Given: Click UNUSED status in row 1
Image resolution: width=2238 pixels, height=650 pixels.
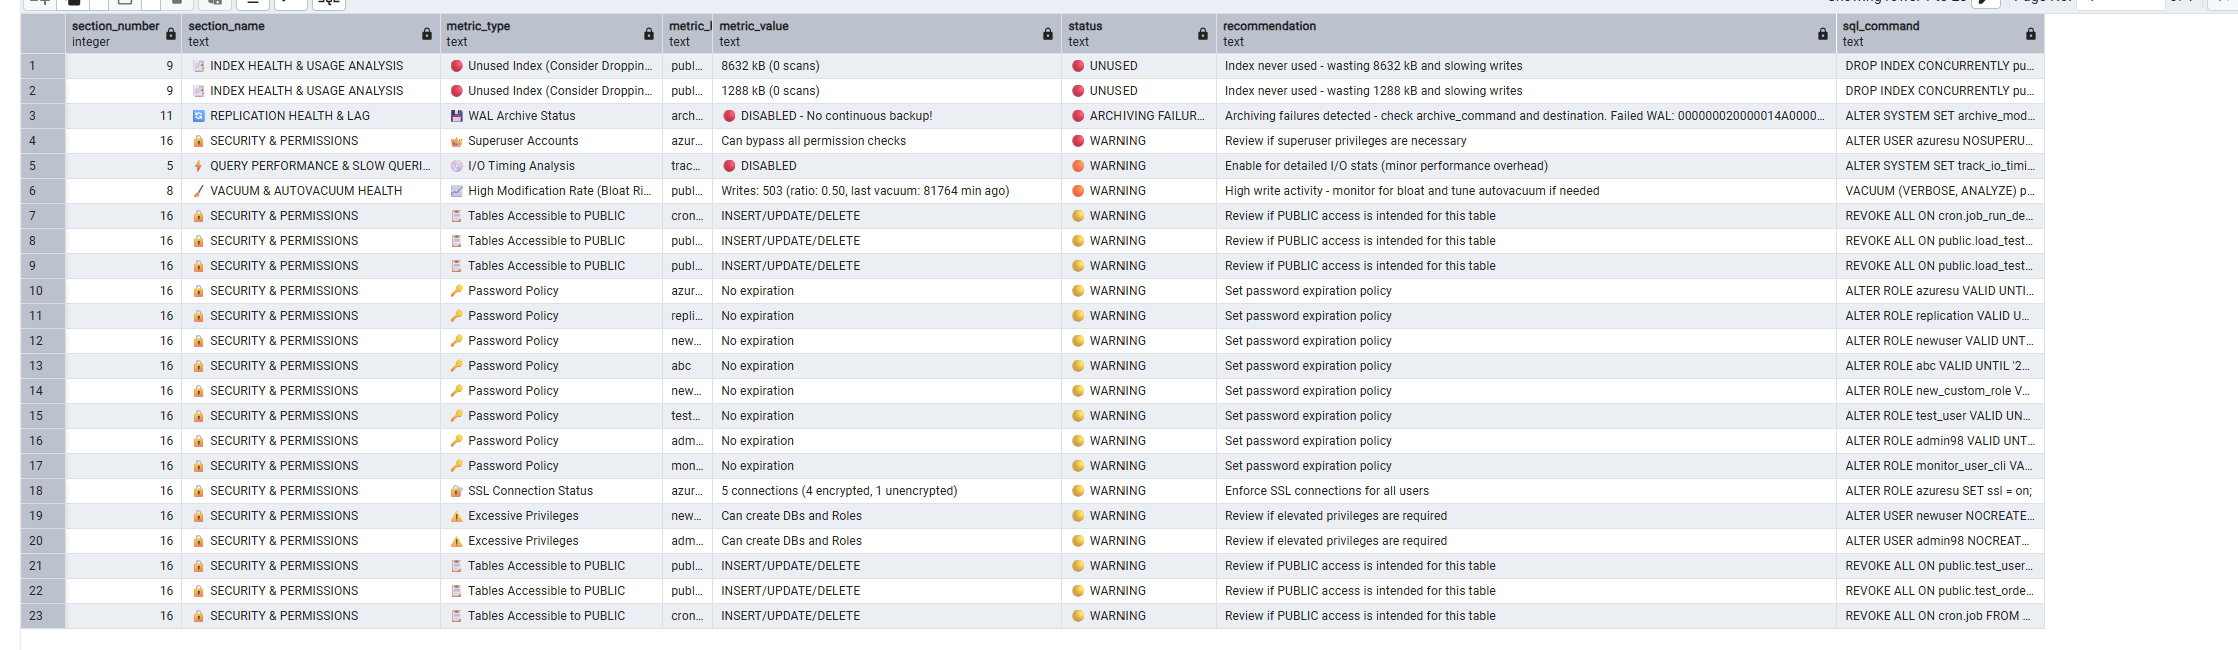Looking at the screenshot, I should 1139,66.
